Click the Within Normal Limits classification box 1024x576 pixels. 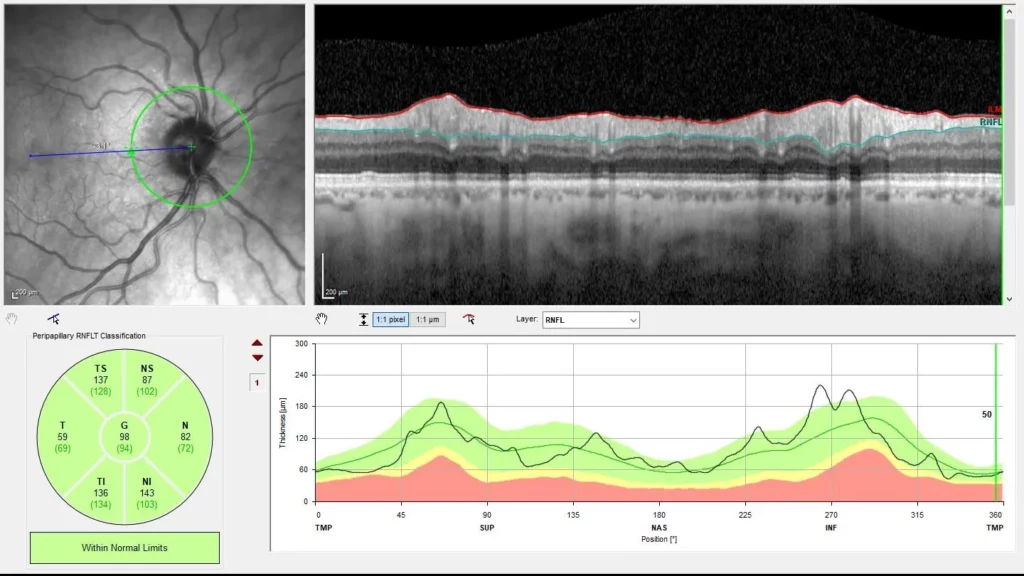pos(125,547)
